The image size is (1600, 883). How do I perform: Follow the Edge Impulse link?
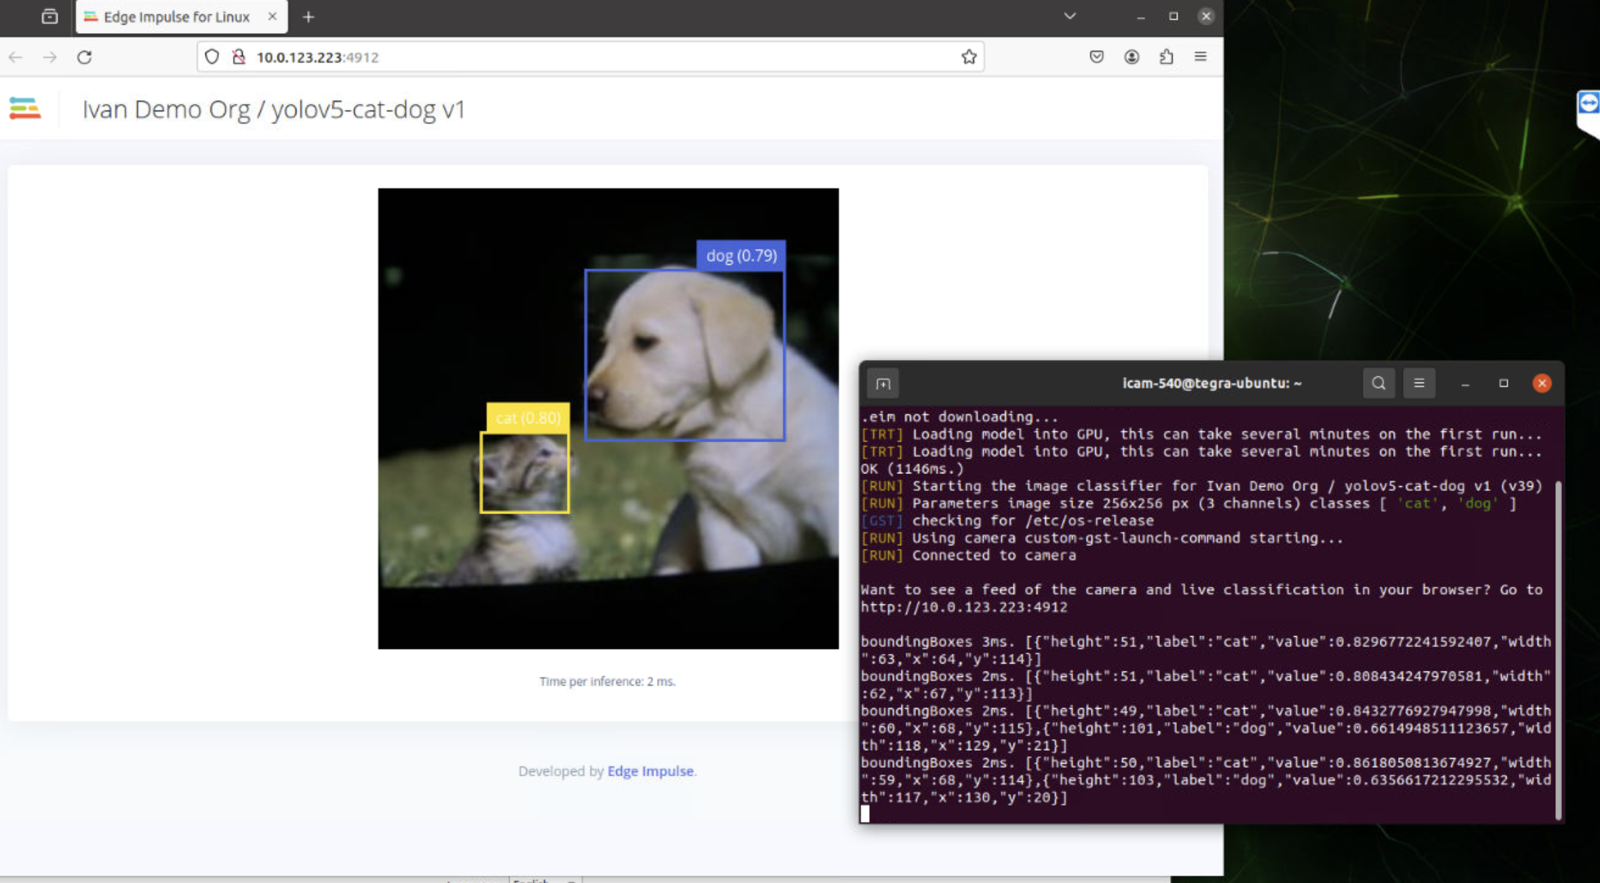point(650,771)
